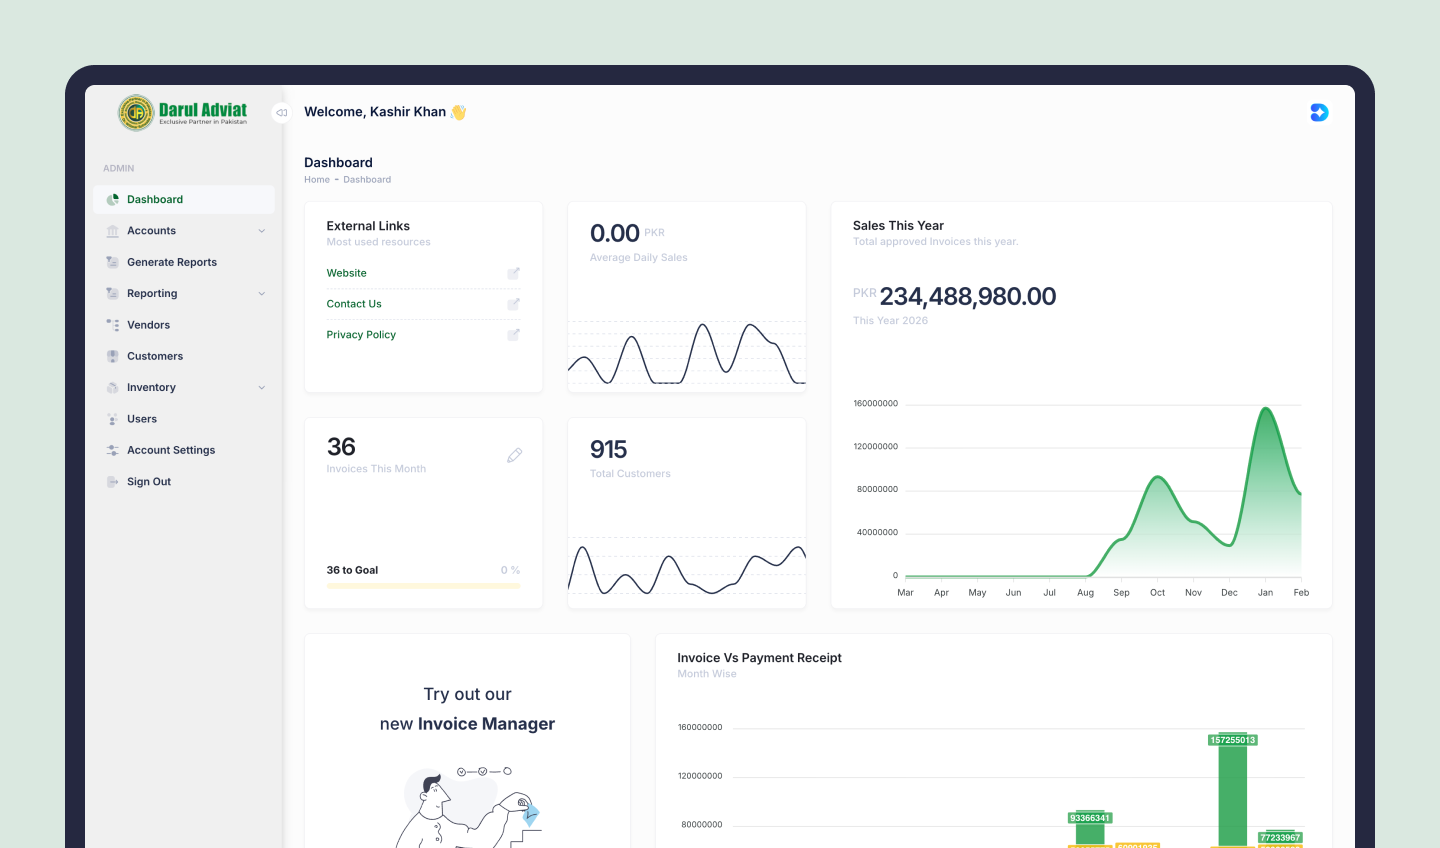Click the Sign Out icon
The height and width of the screenshot is (848, 1440).
[x=113, y=482]
